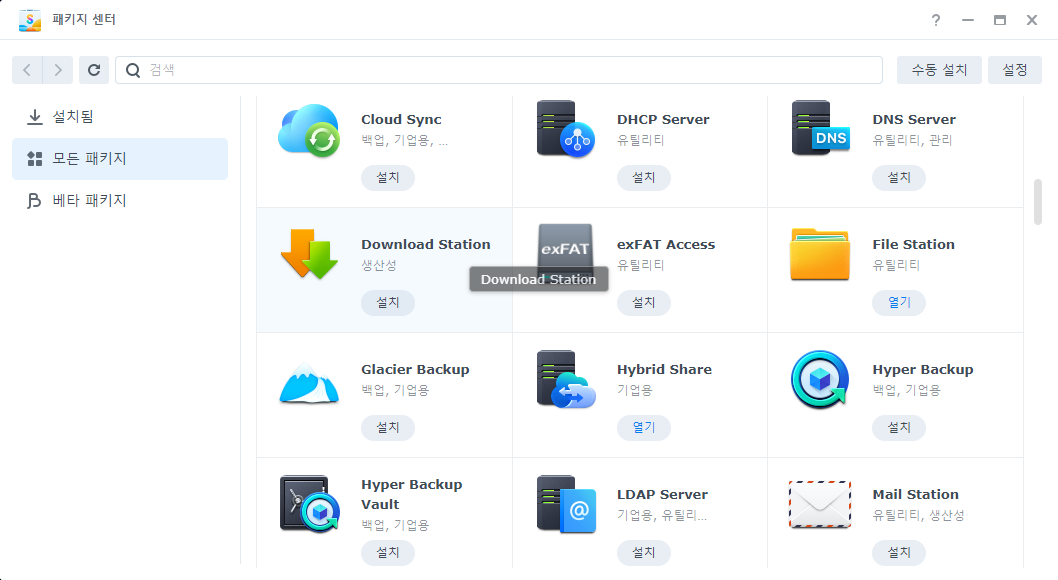Viewport: 1058px width, 580px height.
Task: Click the Hyper Backup Vault title text
Action: click(x=412, y=494)
